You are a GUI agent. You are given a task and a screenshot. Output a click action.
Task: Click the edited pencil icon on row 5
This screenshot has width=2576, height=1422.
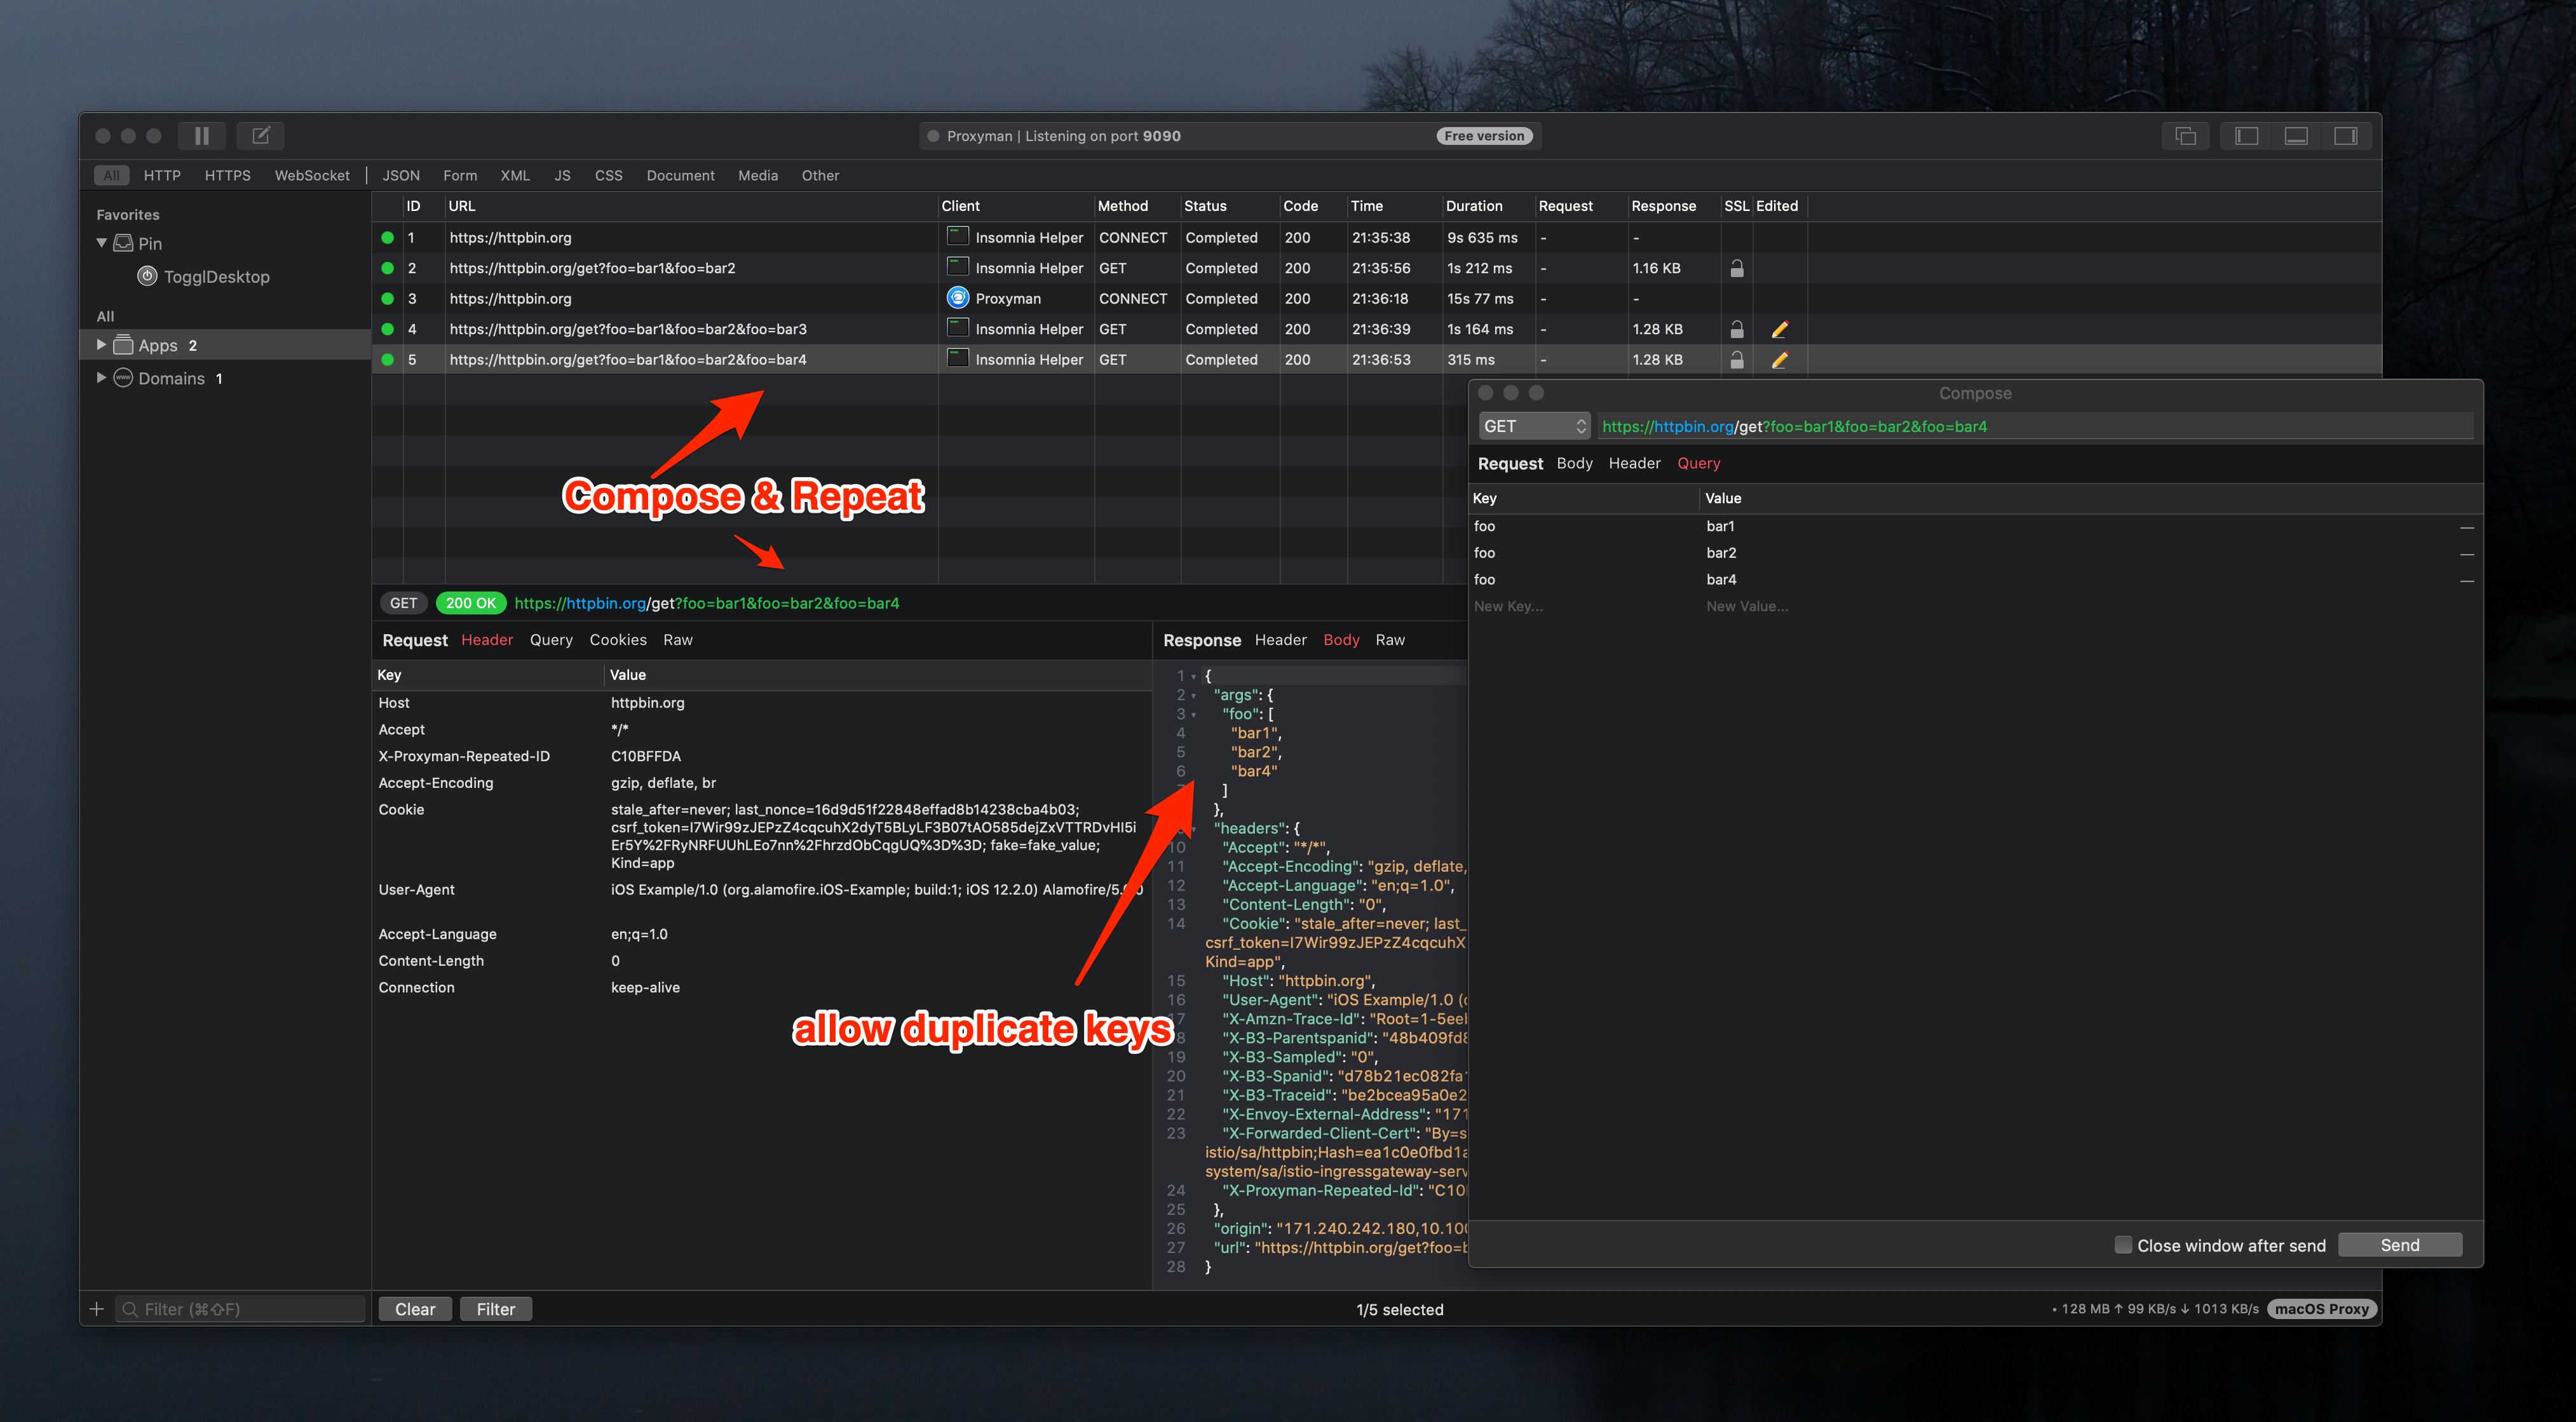(1779, 360)
